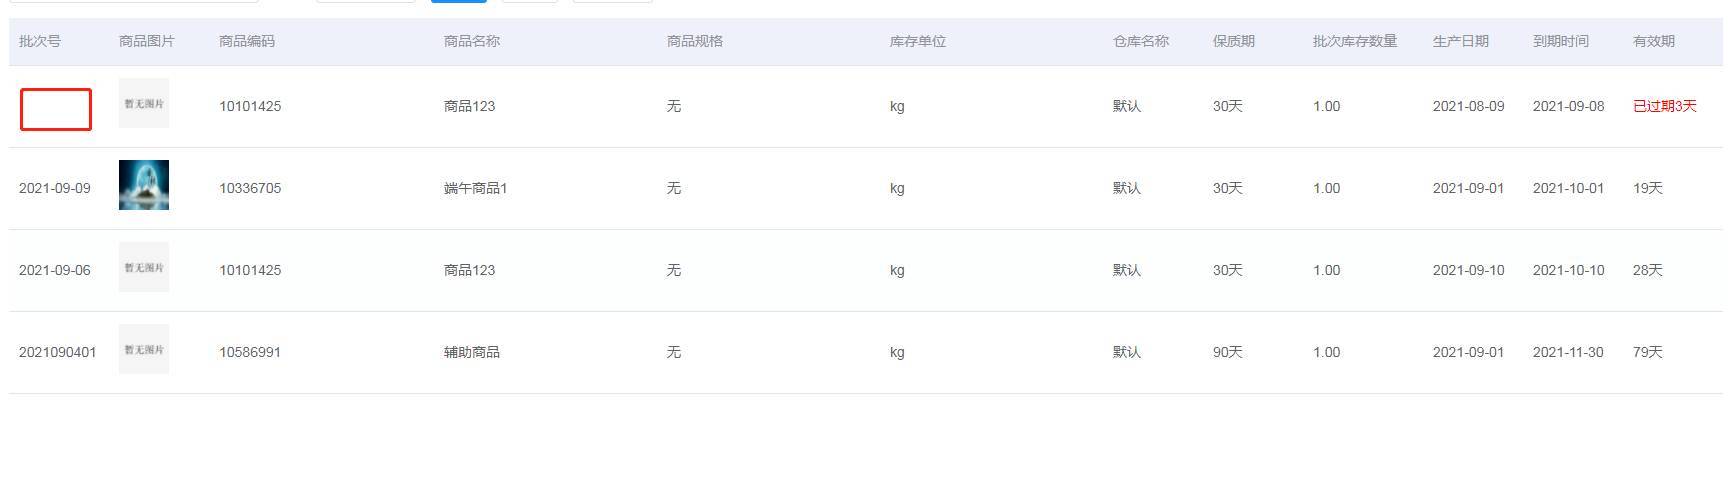
Task: Click the placeholder image in the expired row
Action: click(144, 103)
